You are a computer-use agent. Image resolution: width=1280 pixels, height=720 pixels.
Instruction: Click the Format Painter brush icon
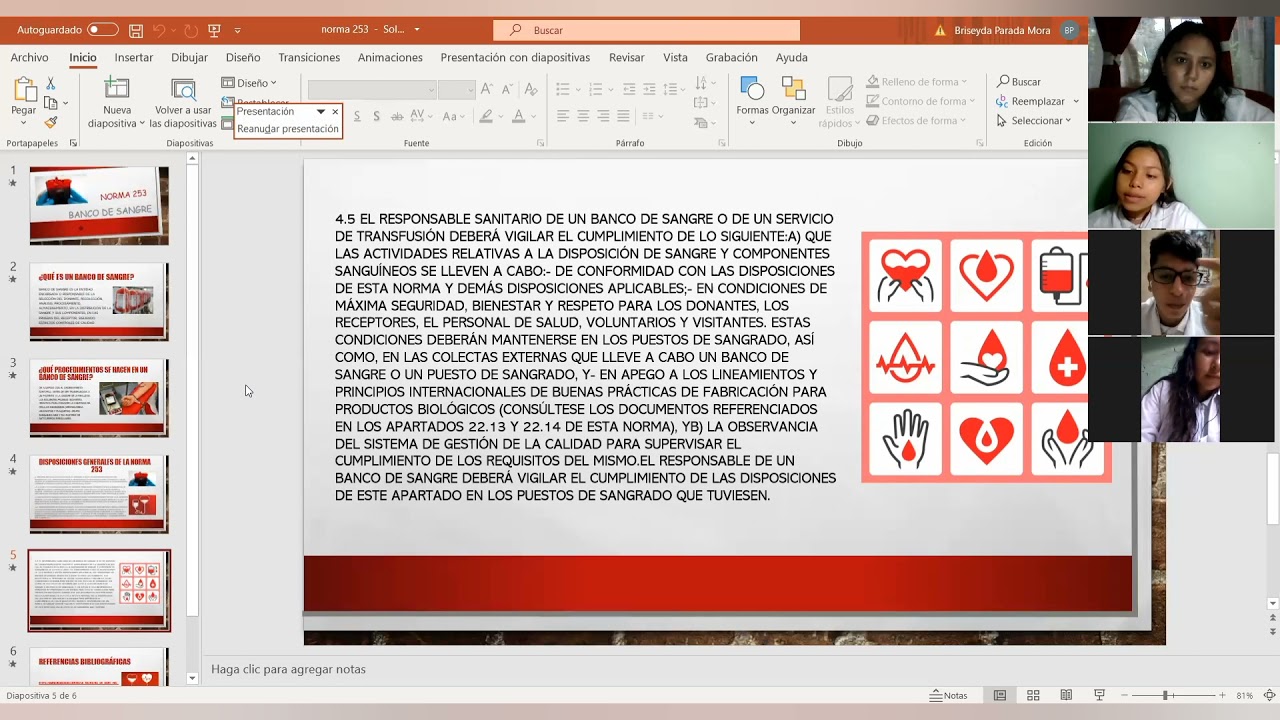coord(51,122)
